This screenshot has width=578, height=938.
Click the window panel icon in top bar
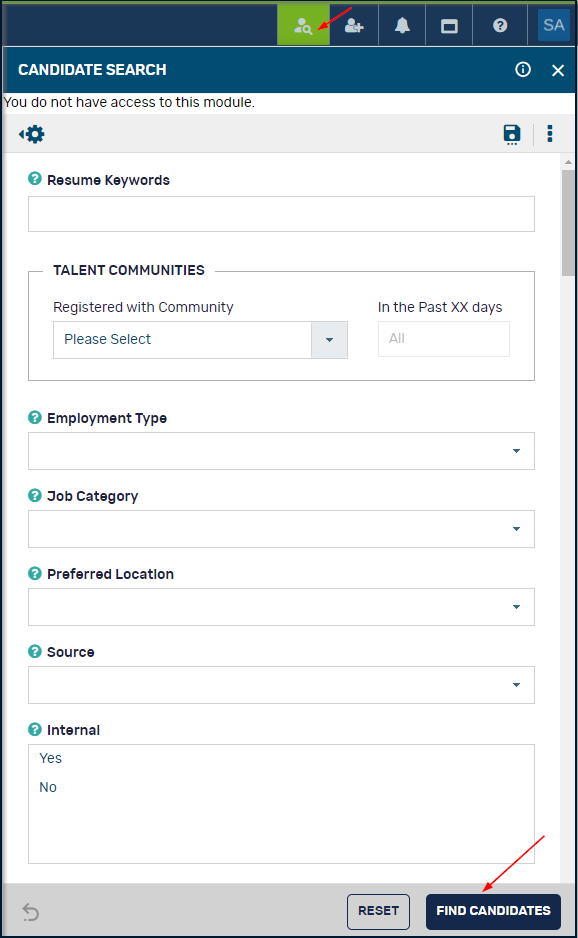coord(449,26)
